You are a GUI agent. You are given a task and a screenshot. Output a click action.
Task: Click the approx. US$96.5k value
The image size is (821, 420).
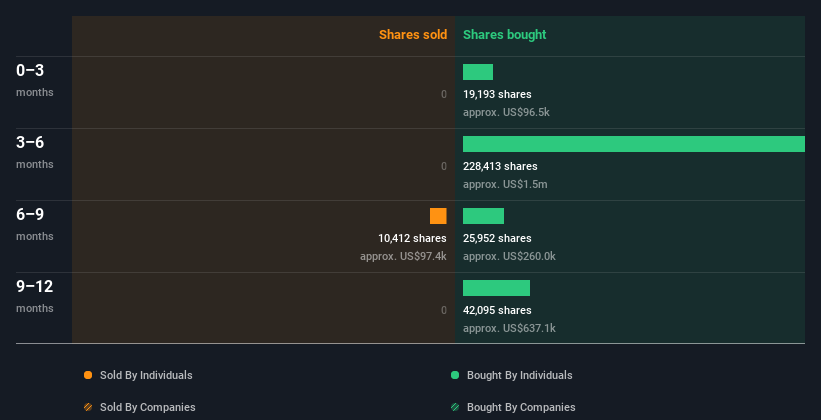click(x=506, y=112)
